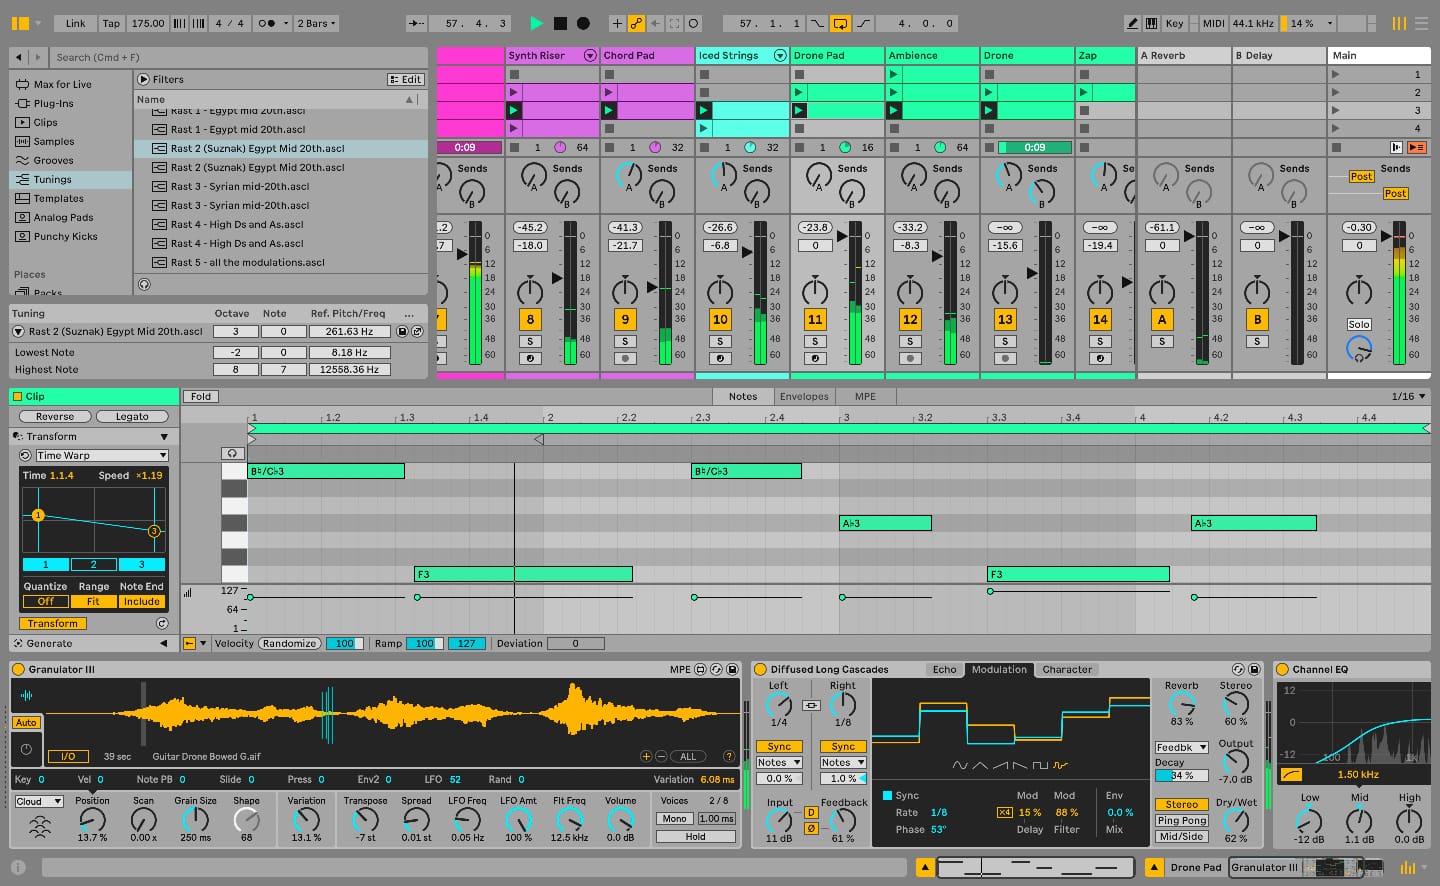The image size is (1440, 886).
Task: Enable Reverse on the selected clip
Action: tap(53, 416)
